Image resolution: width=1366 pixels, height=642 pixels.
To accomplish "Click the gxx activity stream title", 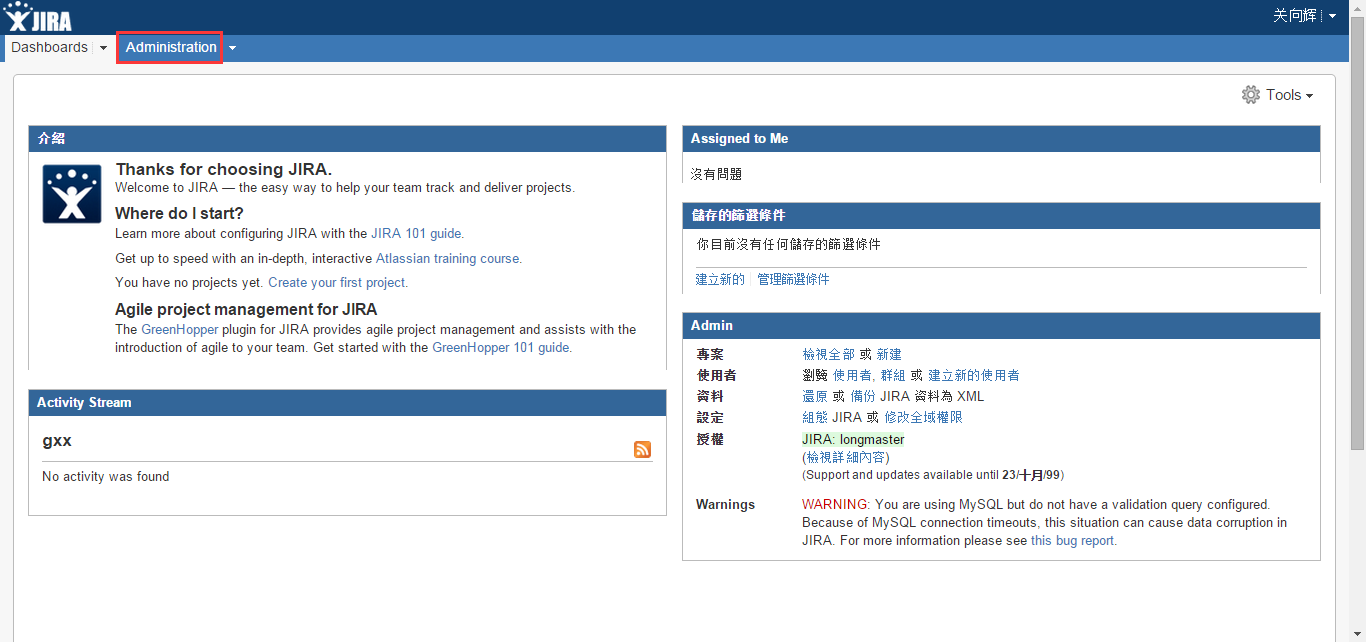I will (x=57, y=441).
